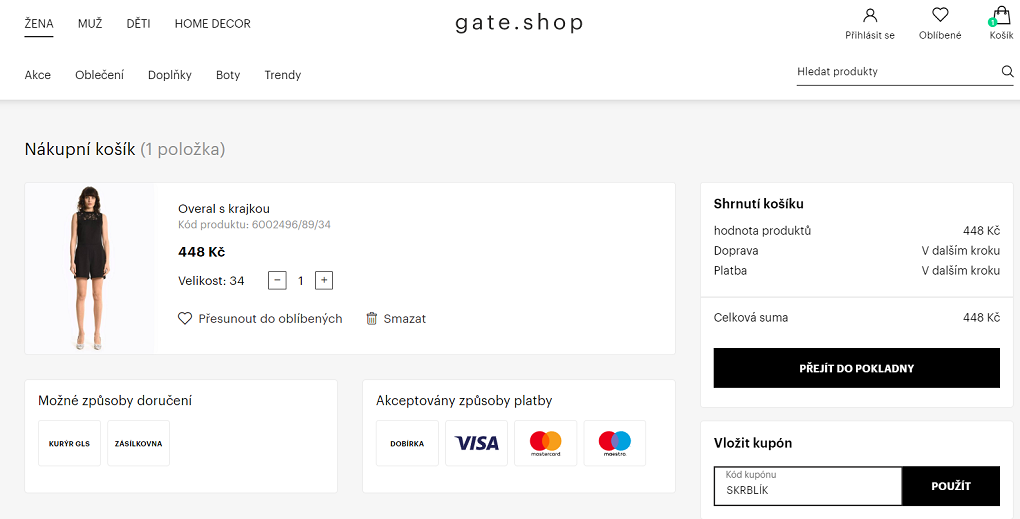1020x519 pixels.
Task: Open the HOME DECOR section tab
Action: coord(213,24)
